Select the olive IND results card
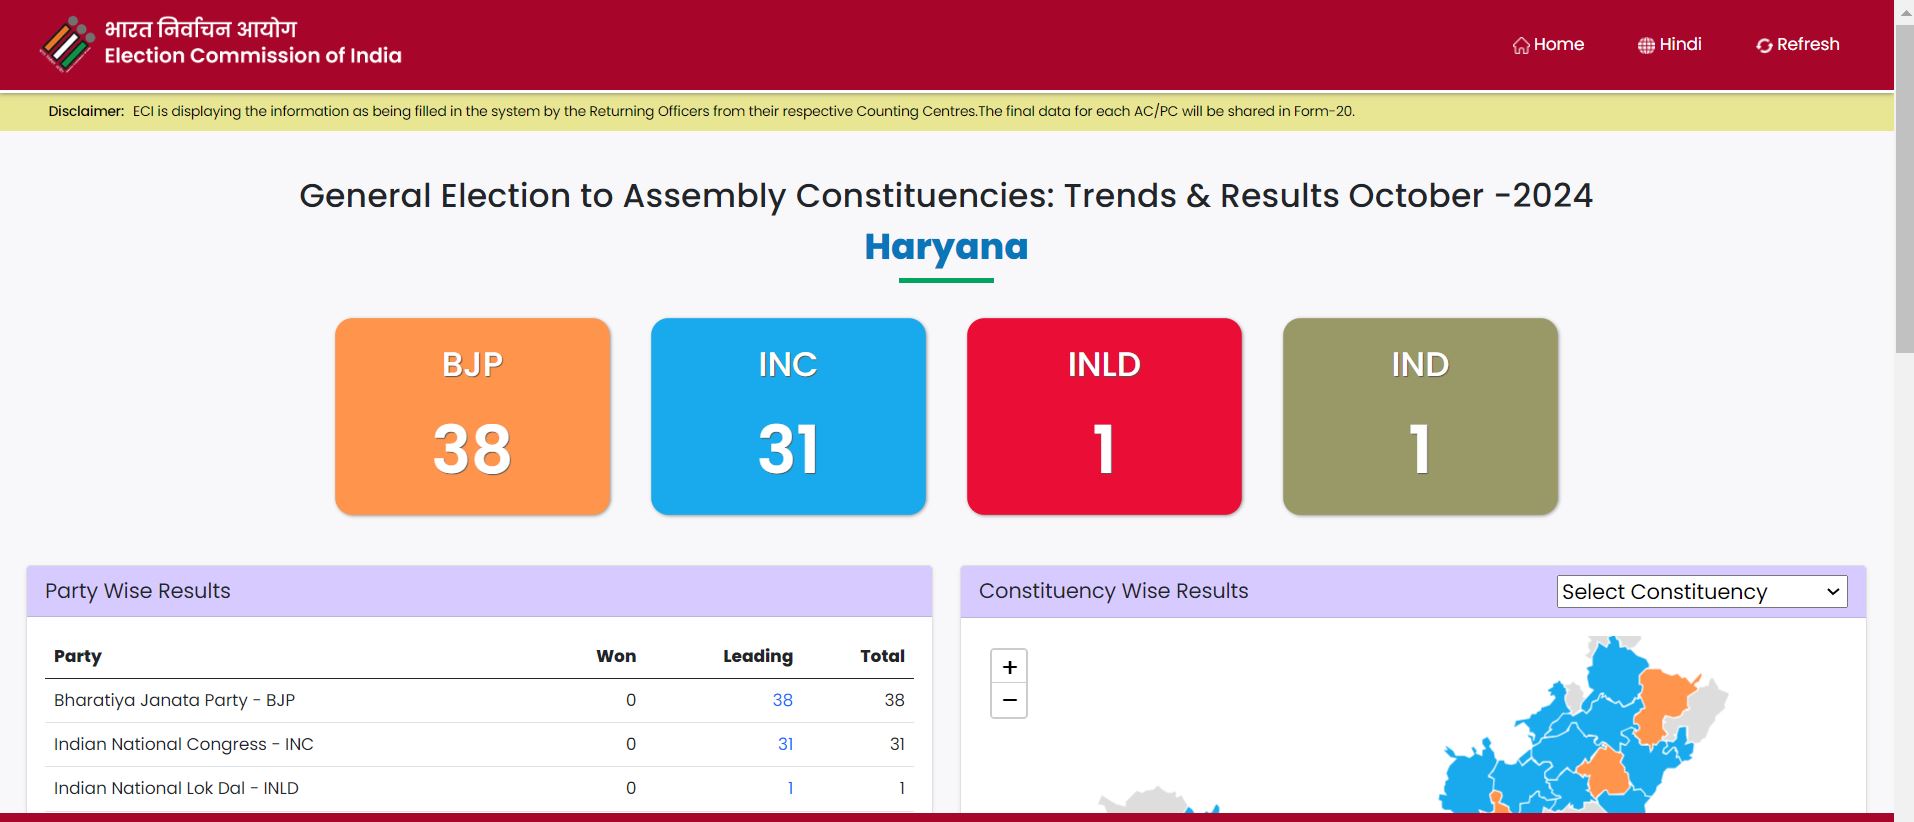Viewport: 1914px width, 822px height. (1420, 416)
